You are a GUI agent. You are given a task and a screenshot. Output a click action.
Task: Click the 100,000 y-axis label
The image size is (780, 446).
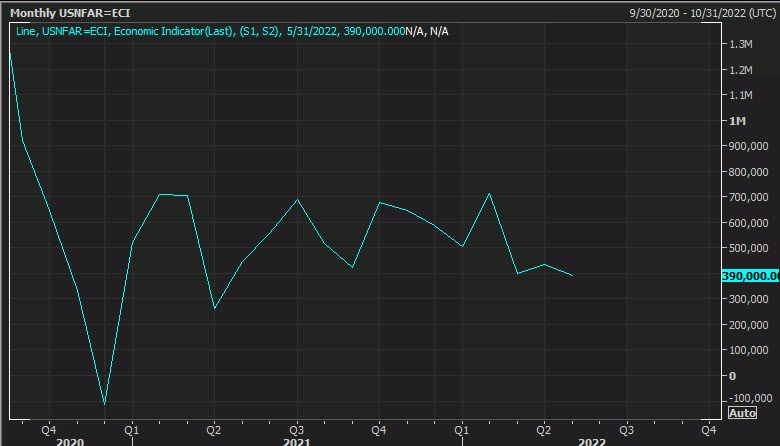pyautogui.click(x=748, y=351)
